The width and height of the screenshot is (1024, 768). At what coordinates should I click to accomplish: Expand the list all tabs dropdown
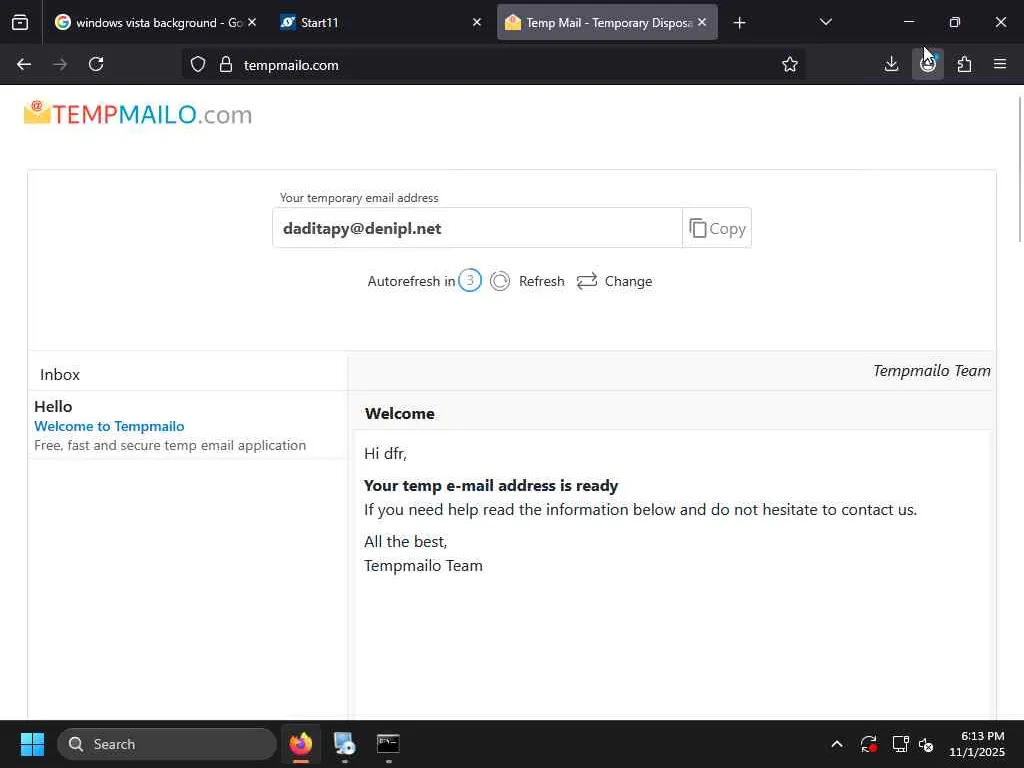coord(825,22)
